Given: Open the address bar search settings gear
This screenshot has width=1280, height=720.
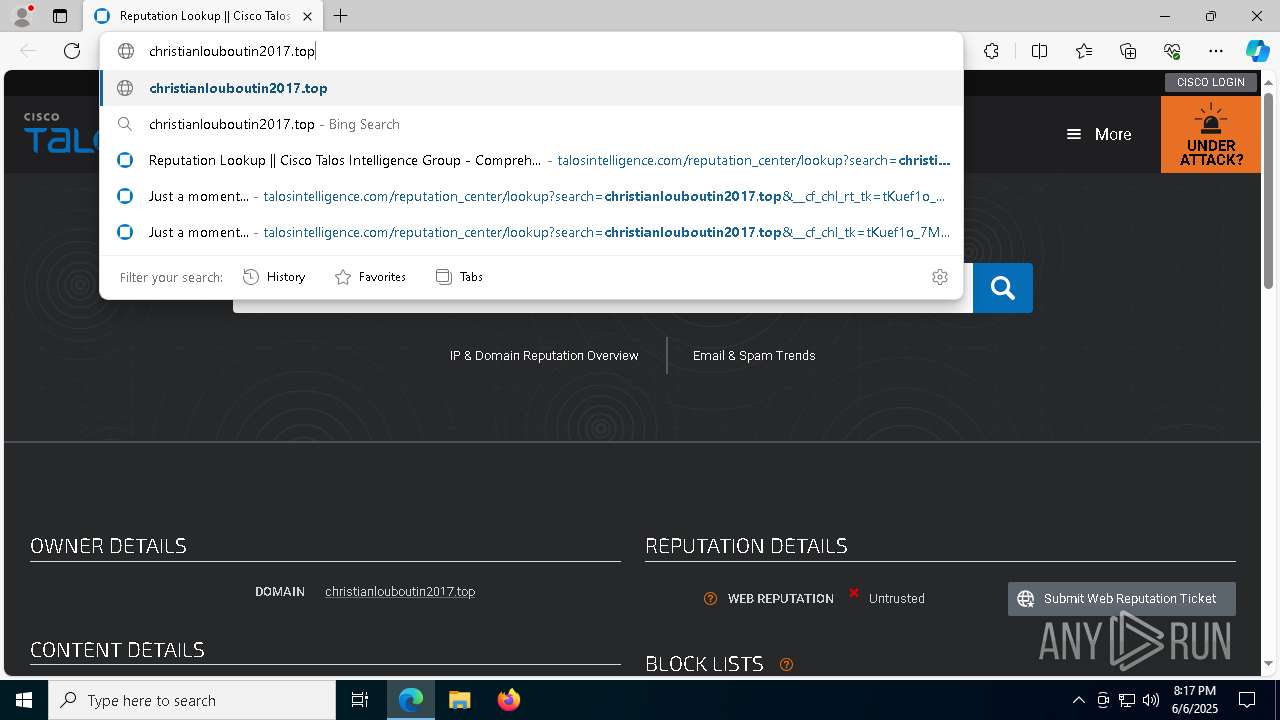Looking at the screenshot, I should tap(939, 277).
